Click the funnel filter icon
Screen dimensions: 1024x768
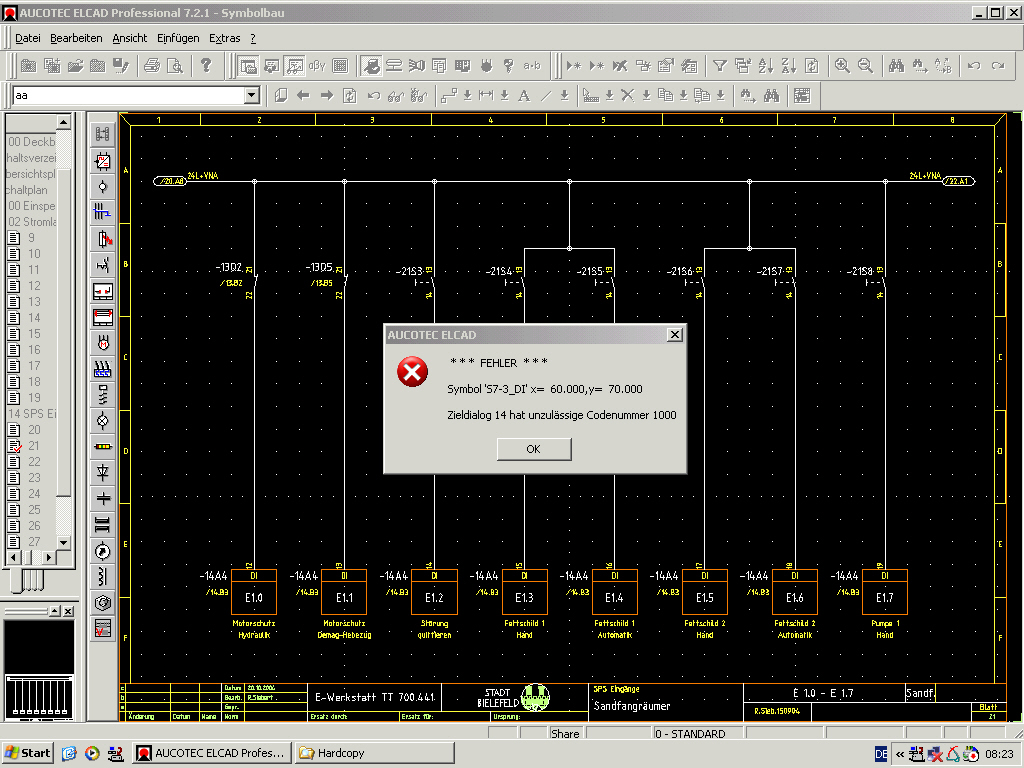point(720,65)
